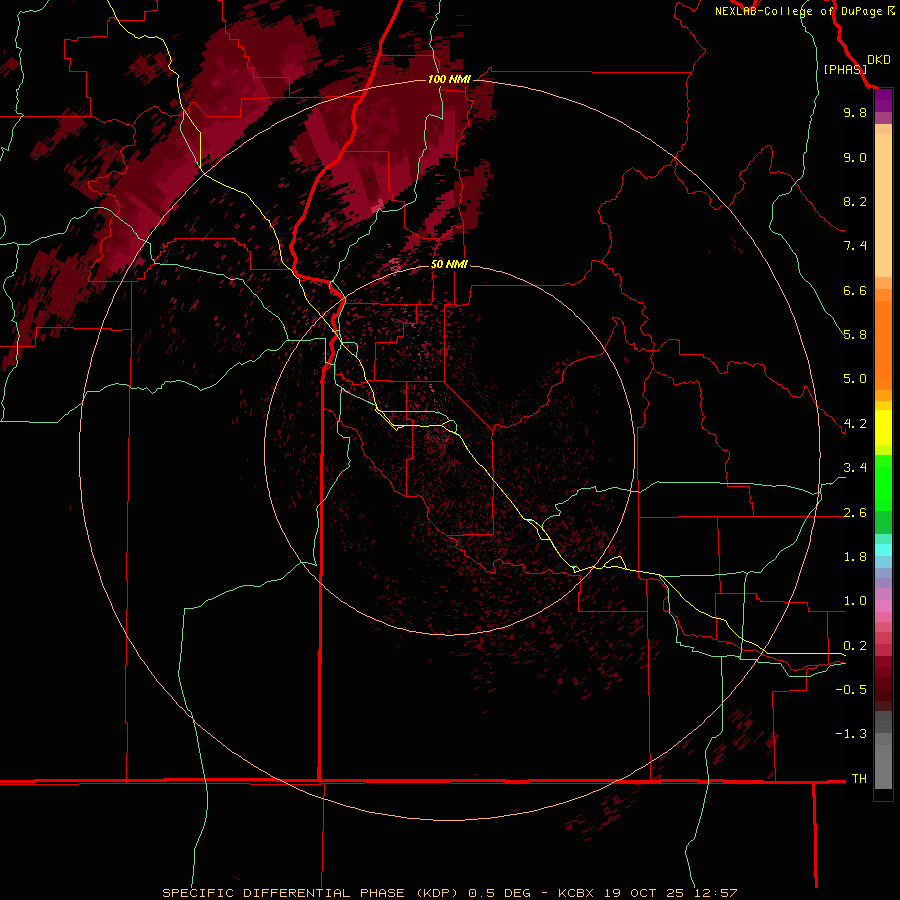Select the 4.2 scale value
This screenshot has width=900, height=900.
(x=855, y=424)
